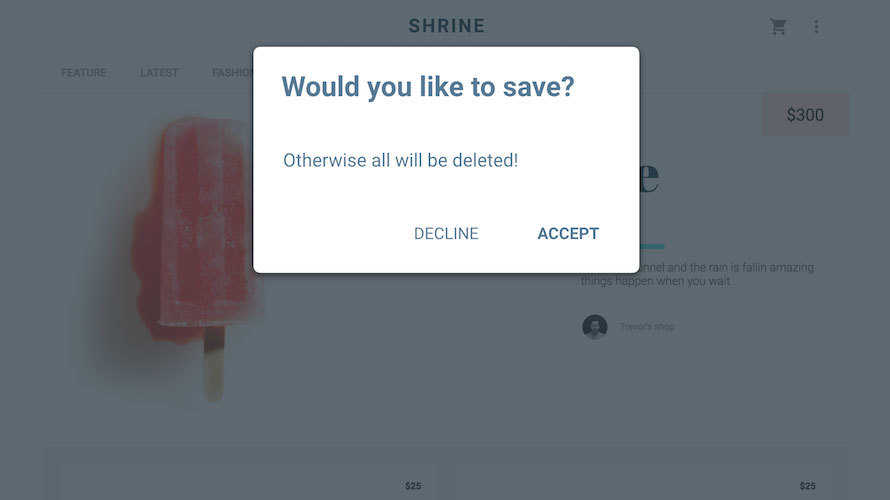Click the "Would you like to save?" heading
Screen dimensions: 890x500
coord(428,87)
